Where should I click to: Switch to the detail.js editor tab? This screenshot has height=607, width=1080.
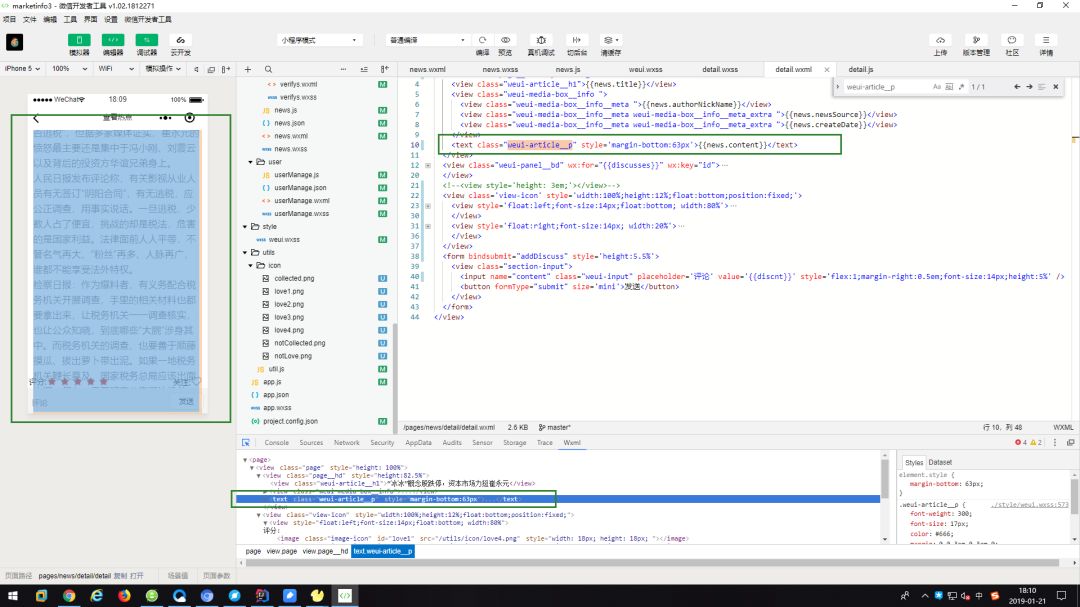tap(860, 70)
